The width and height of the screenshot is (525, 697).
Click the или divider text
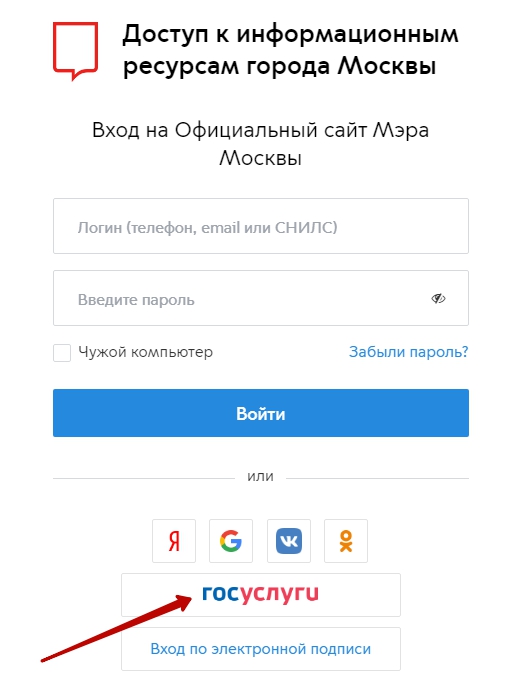click(x=260, y=476)
